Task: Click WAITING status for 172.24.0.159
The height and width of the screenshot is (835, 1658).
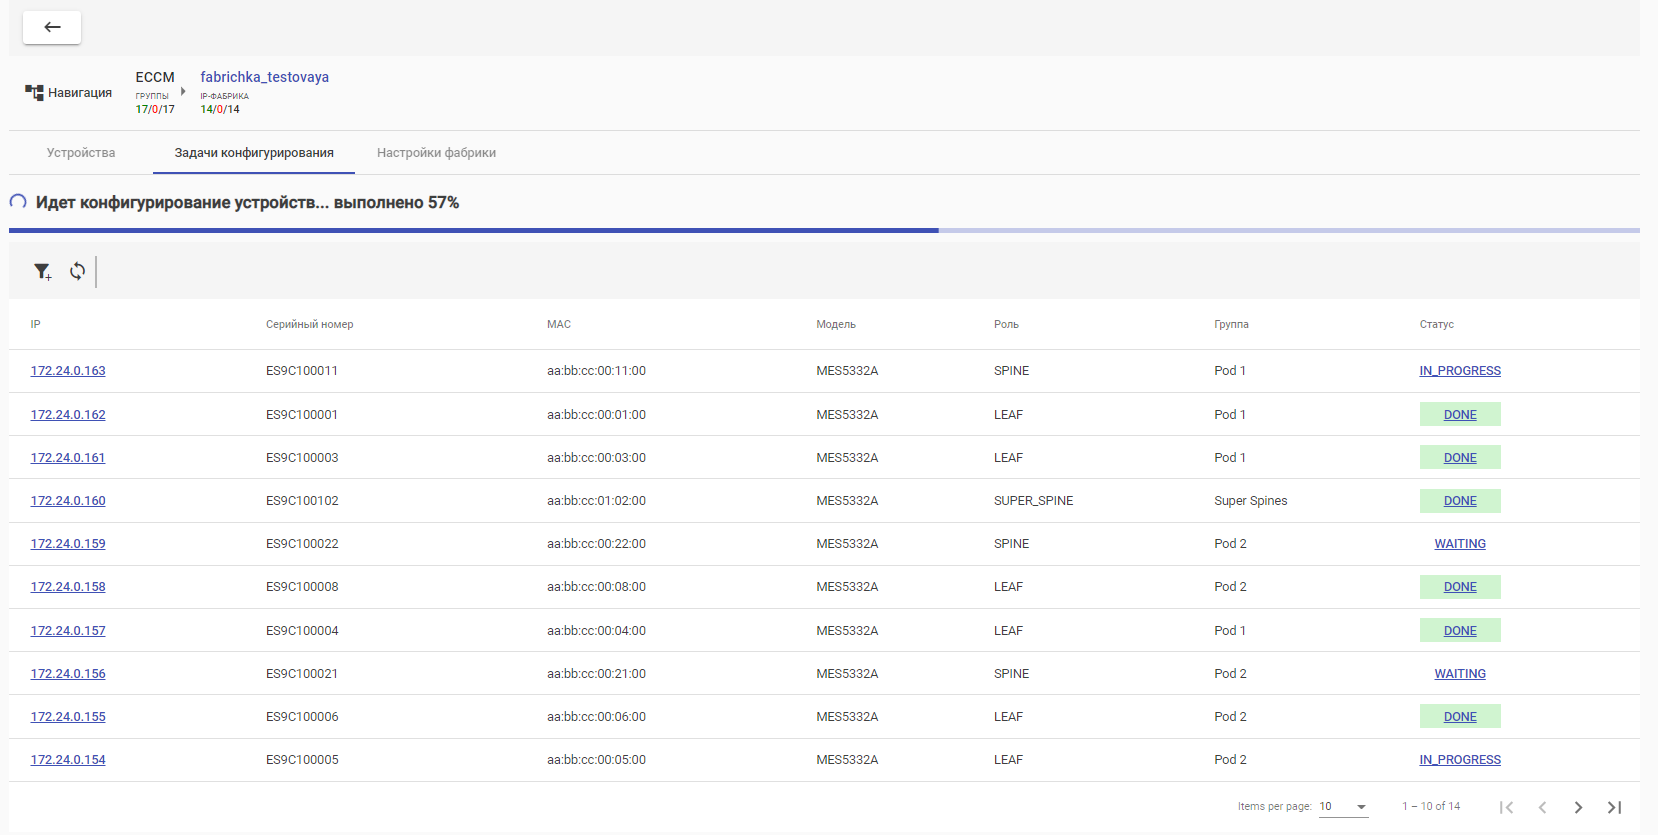Action: coord(1460,544)
